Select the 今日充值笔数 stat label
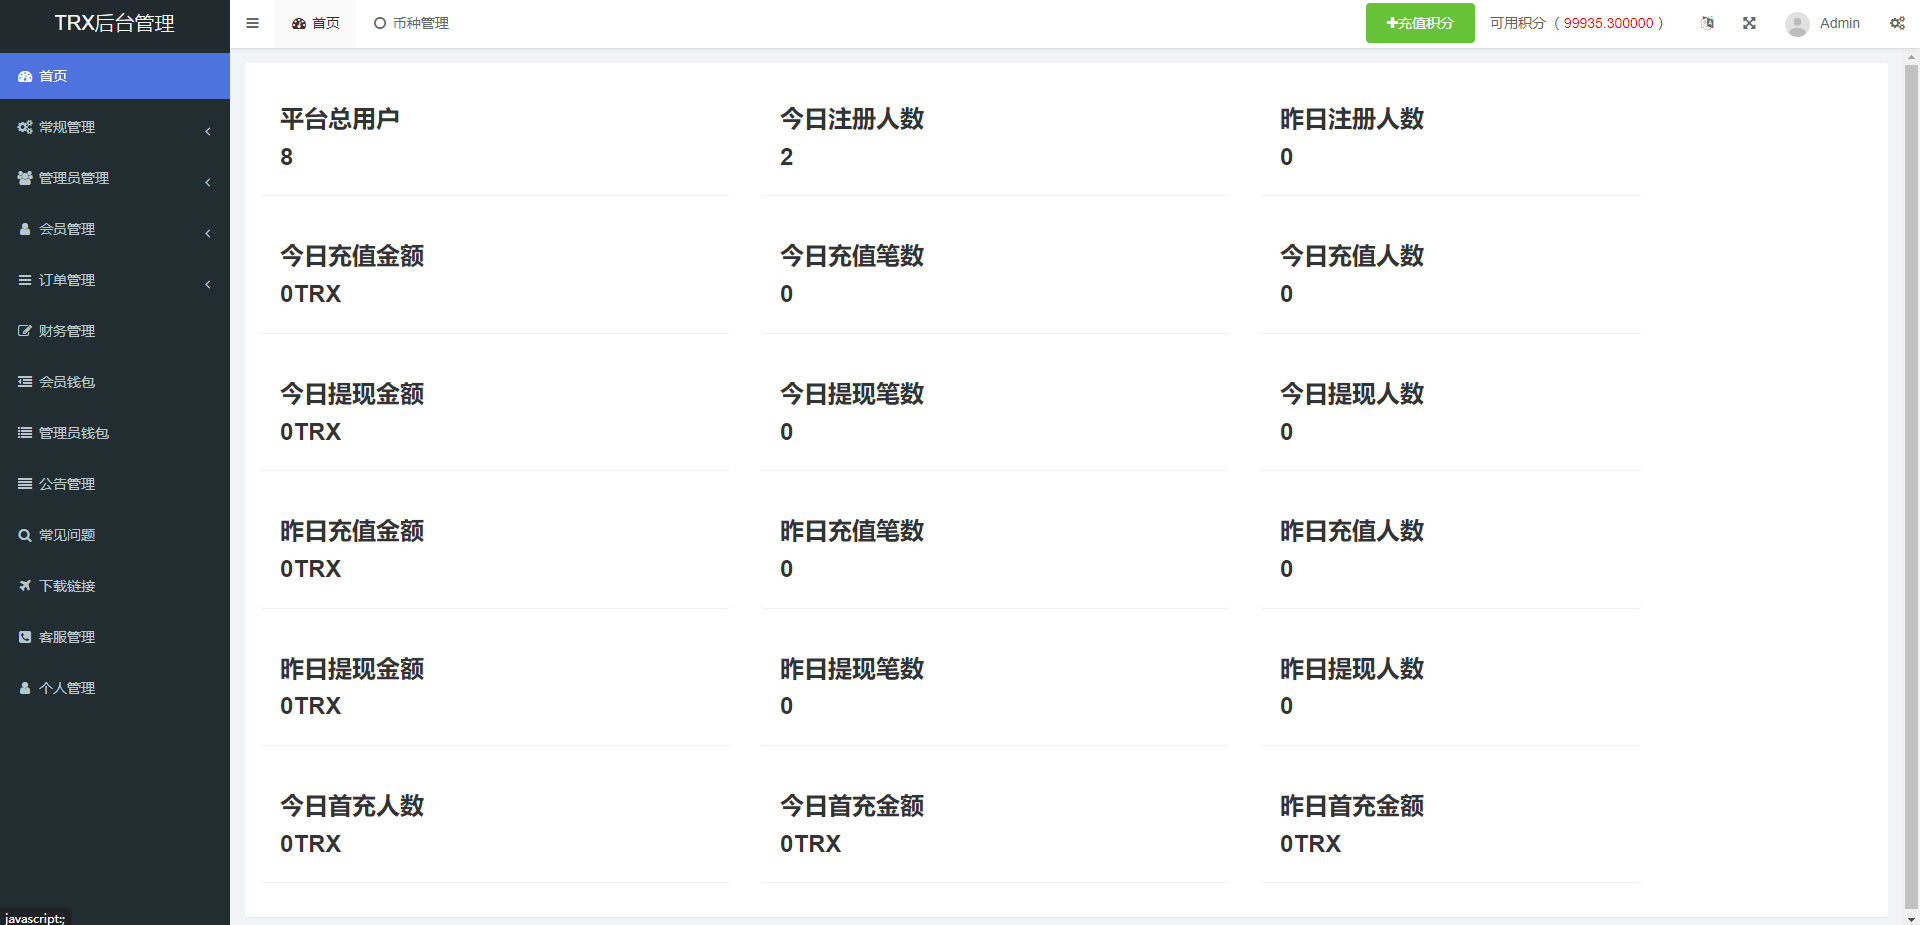 (x=852, y=256)
